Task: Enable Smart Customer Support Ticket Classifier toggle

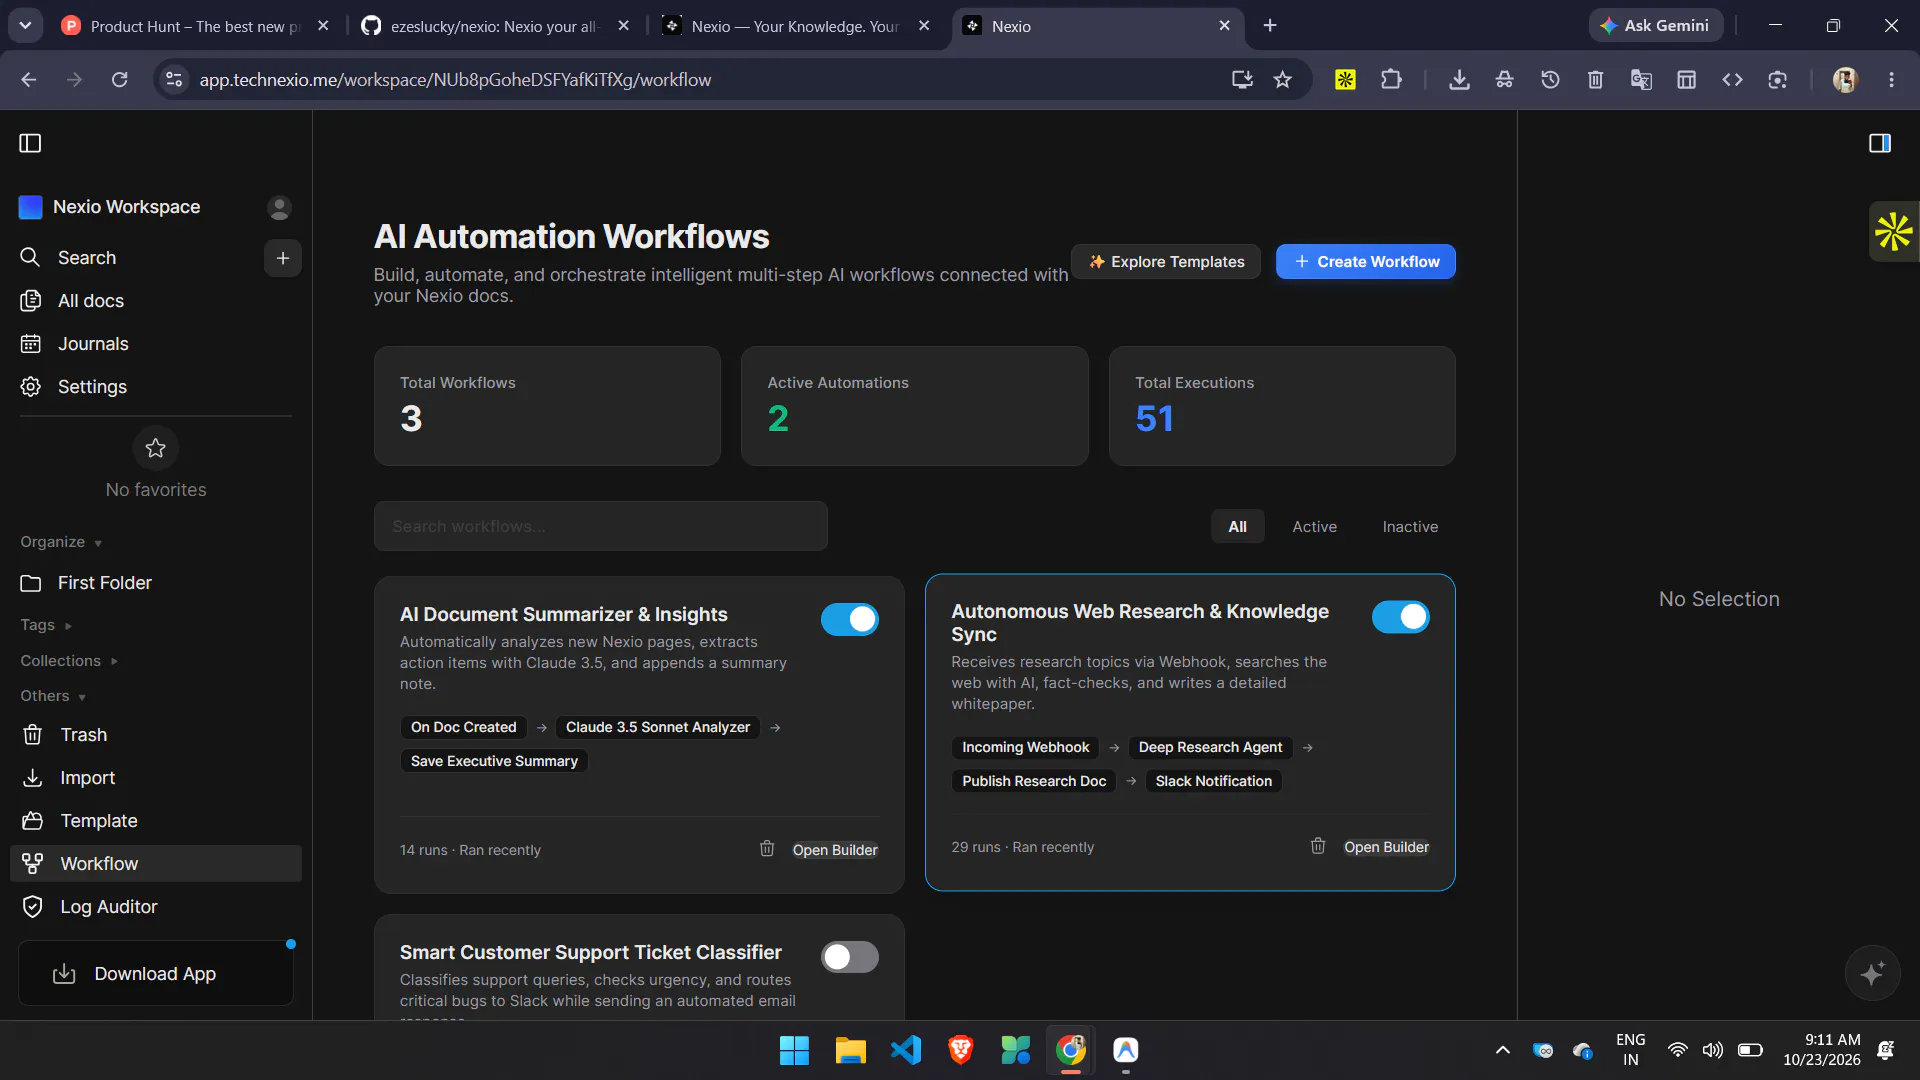Action: tap(850, 957)
